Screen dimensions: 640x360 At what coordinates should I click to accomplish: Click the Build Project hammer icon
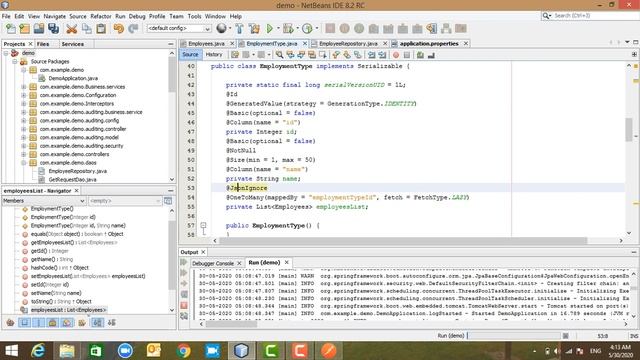pyautogui.click(x=240, y=28)
